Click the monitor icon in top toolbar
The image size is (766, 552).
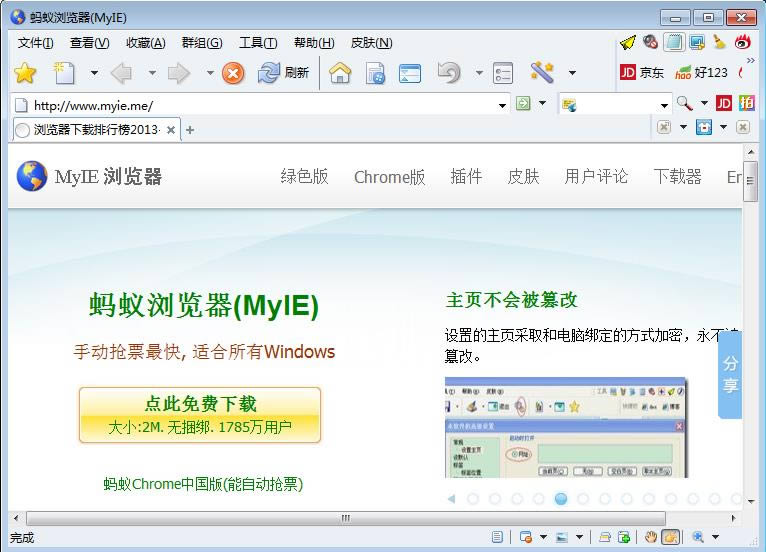[697, 42]
